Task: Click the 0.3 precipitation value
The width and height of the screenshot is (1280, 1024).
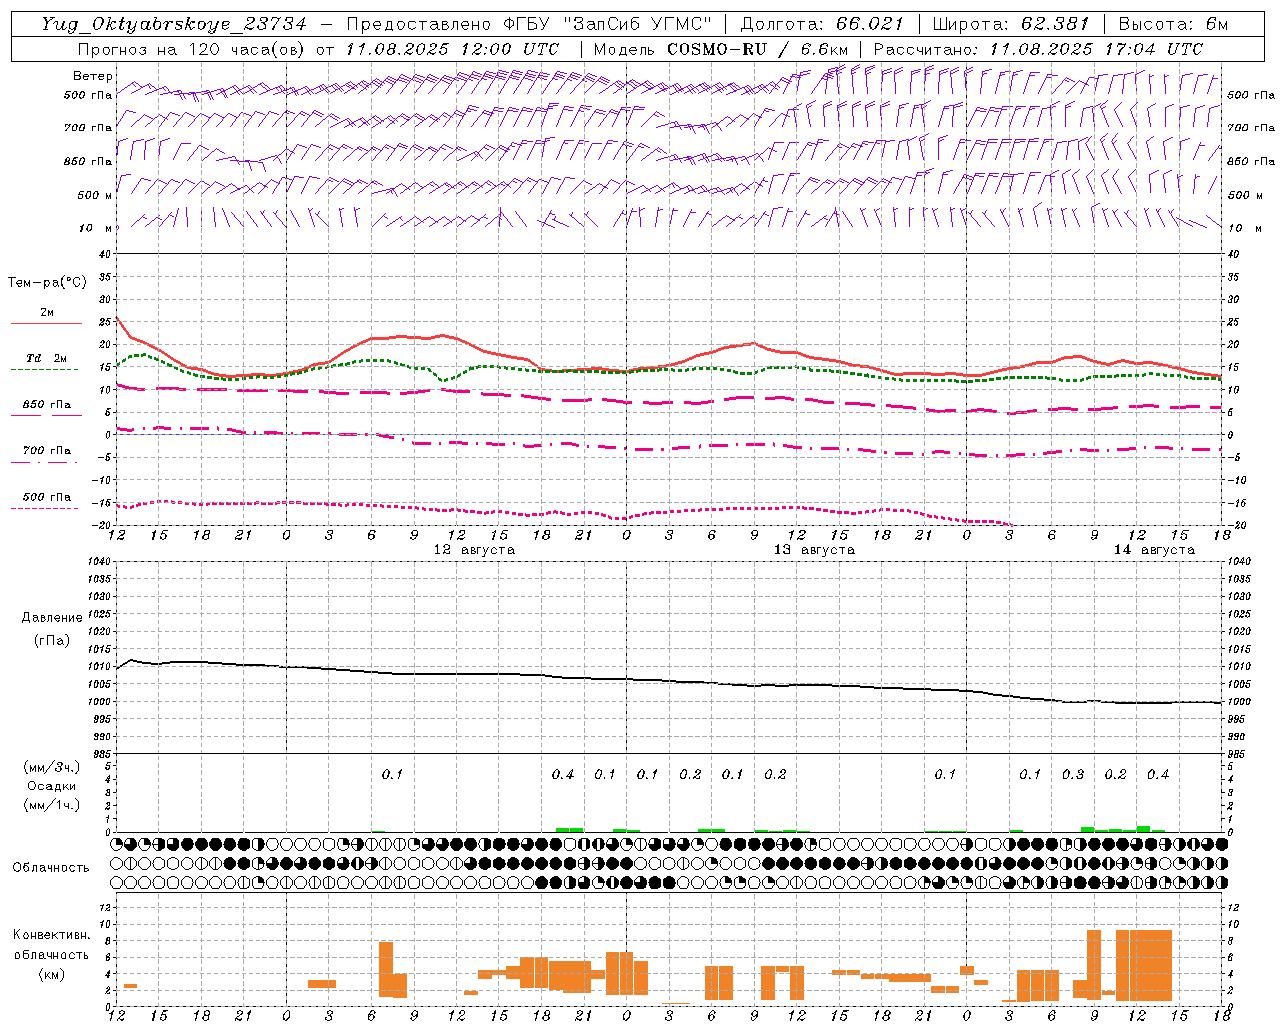Action: point(1073,774)
